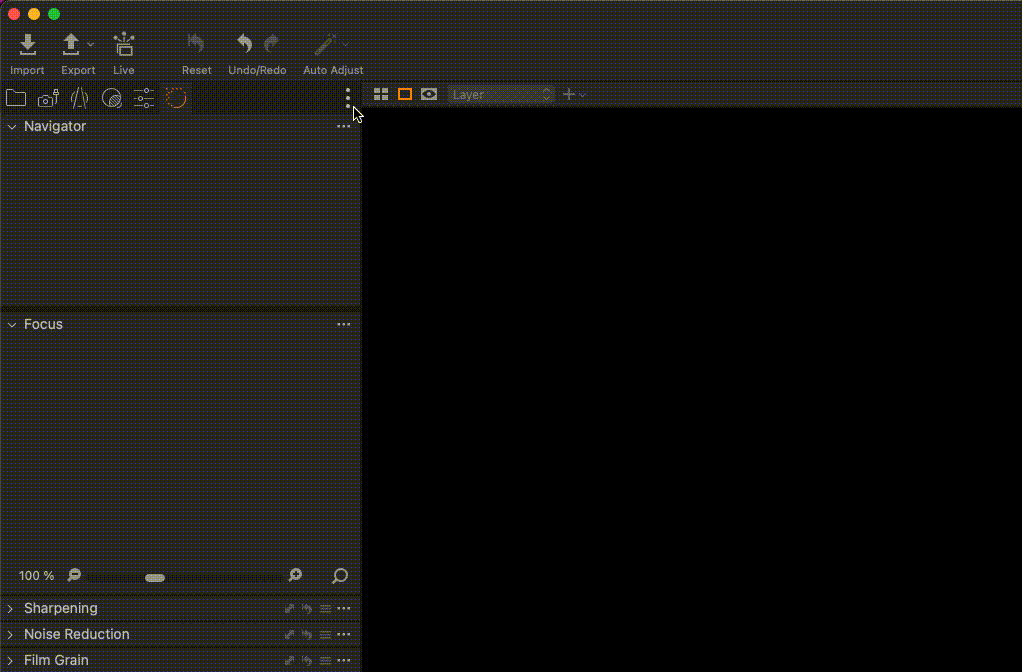This screenshot has width=1022, height=672.
Task: Open the Film Grain three-dot options menu
Action: [344, 660]
